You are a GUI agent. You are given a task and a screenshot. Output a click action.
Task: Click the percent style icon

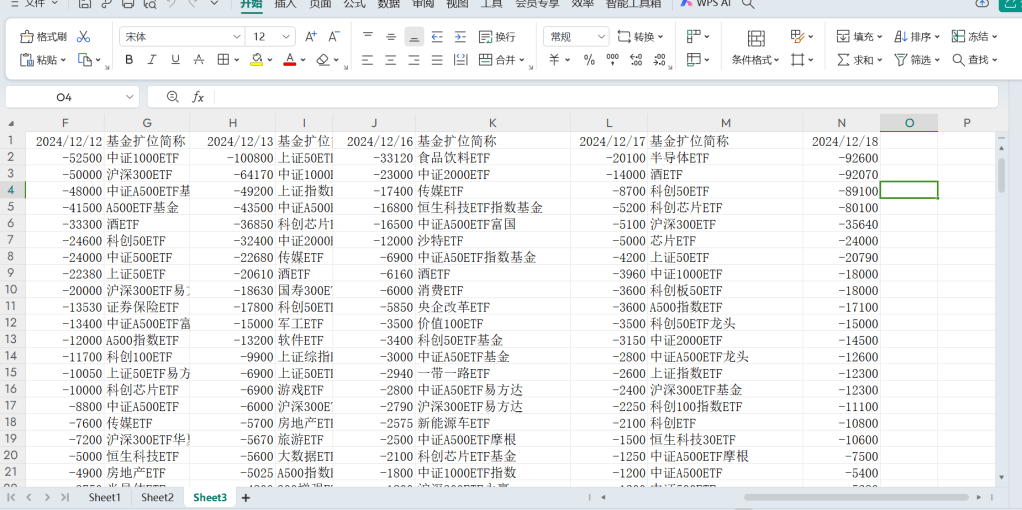click(588, 60)
